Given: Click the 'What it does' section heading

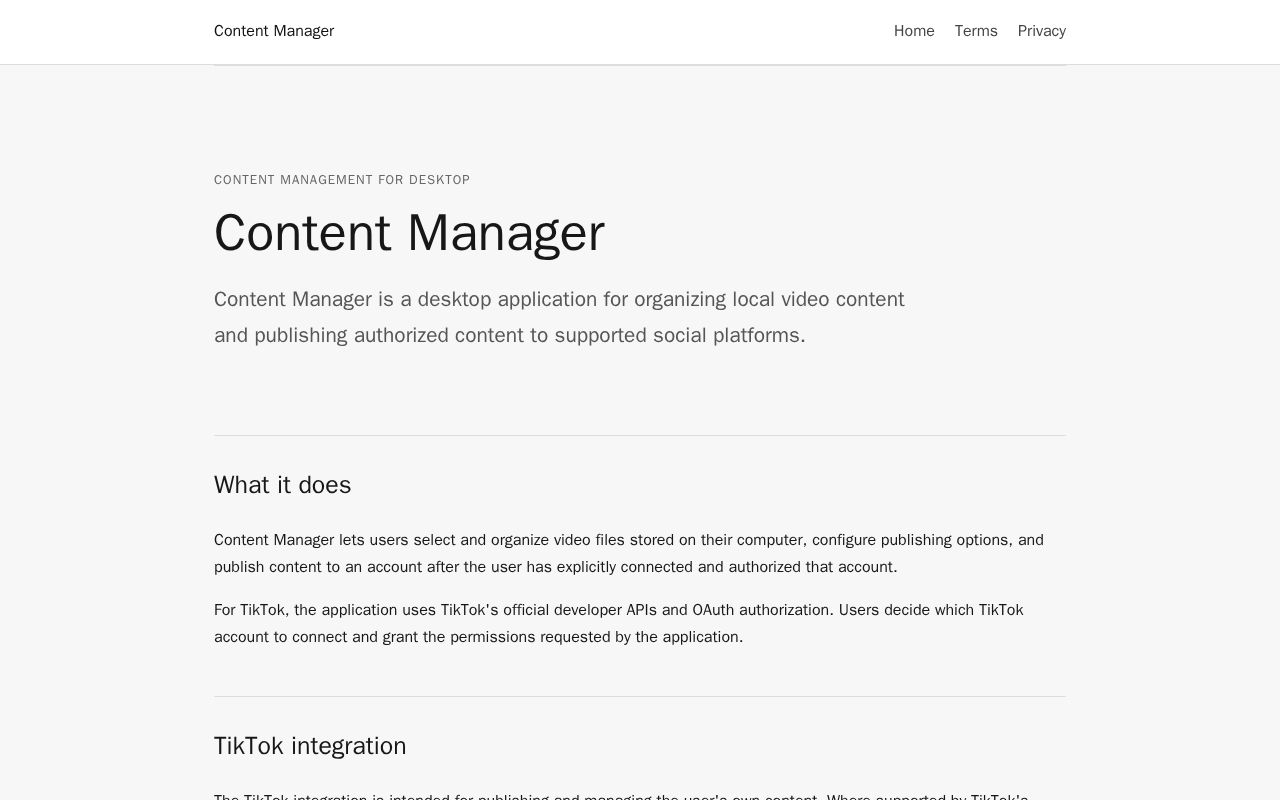Looking at the screenshot, I should (283, 485).
